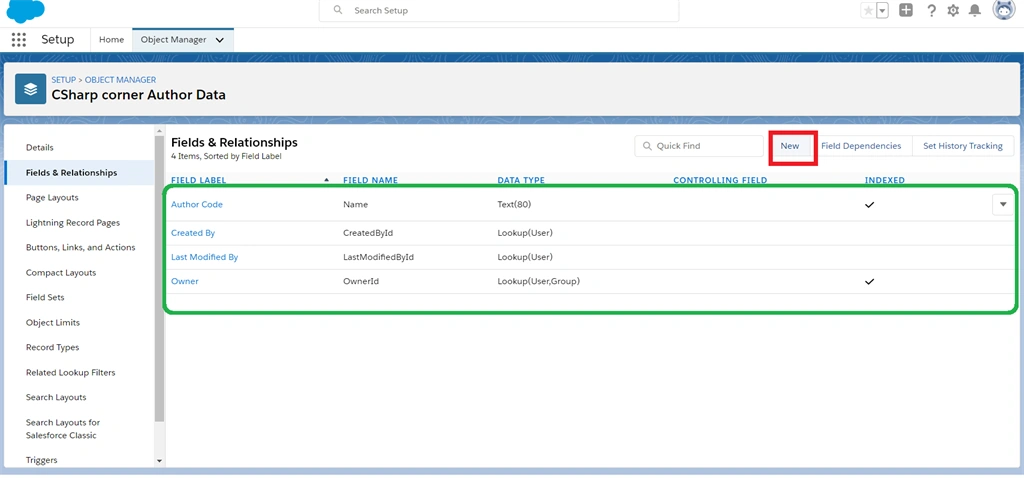The width and height of the screenshot is (1024, 478).
Task: Open Object Limits in the sidebar
Action: coord(53,323)
